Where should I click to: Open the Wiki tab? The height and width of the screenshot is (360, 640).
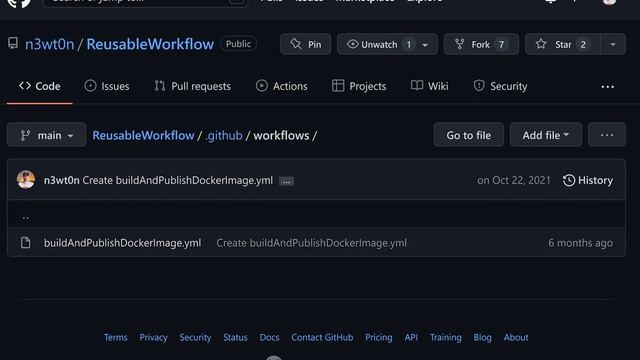click(429, 86)
